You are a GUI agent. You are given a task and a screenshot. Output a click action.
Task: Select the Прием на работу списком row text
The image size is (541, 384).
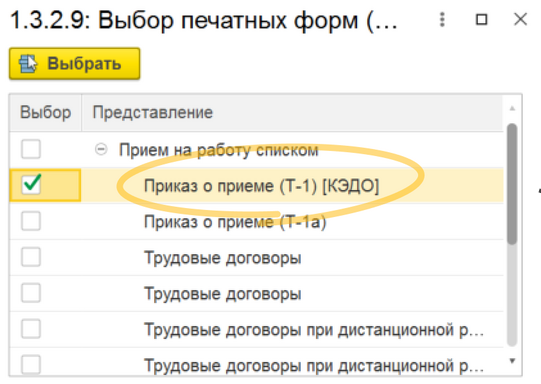(x=218, y=150)
